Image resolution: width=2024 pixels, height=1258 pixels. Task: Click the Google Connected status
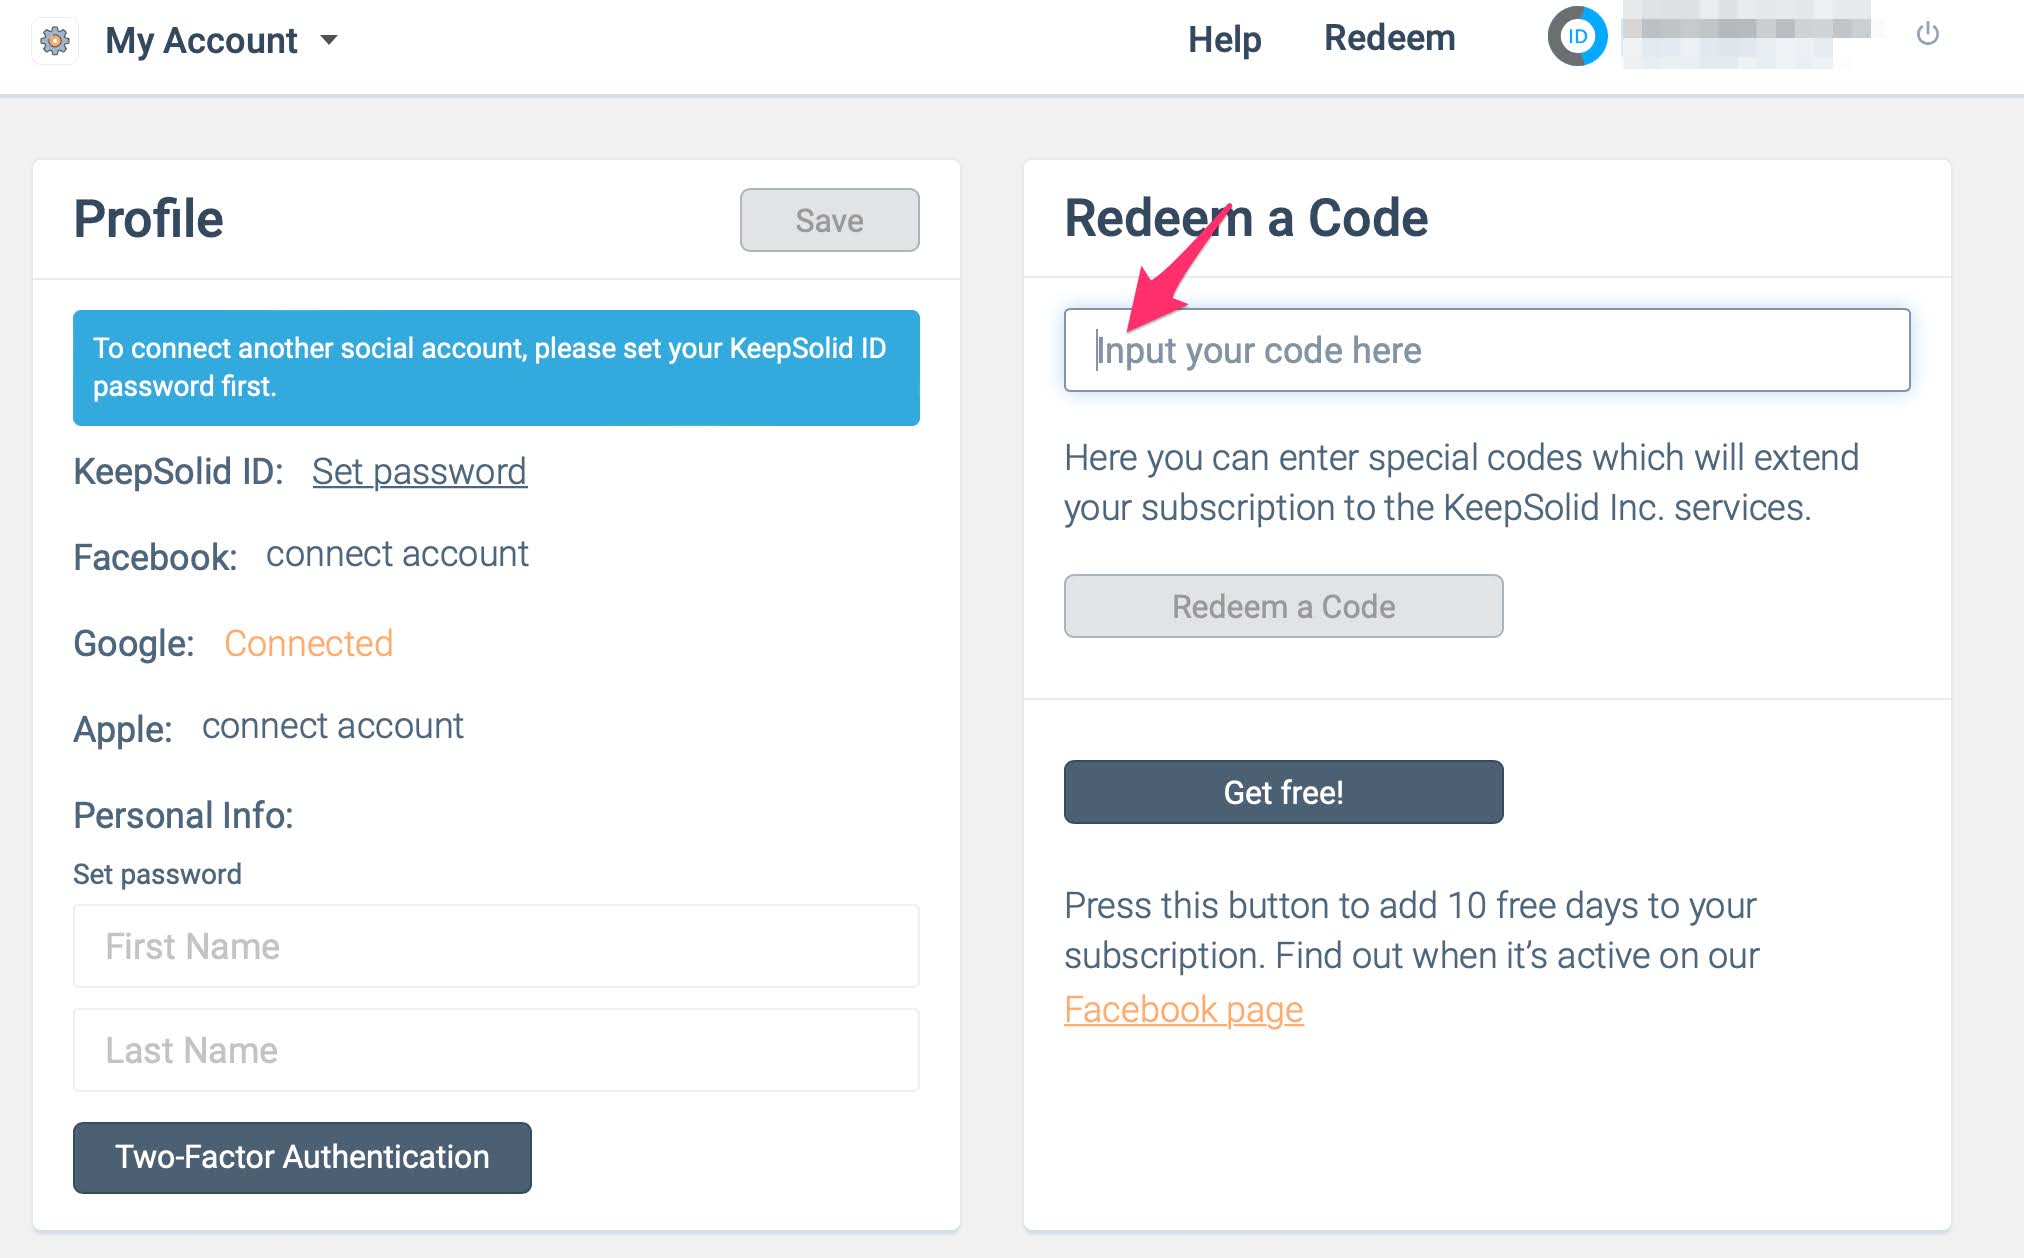pyautogui.click(x=308, y=643)
